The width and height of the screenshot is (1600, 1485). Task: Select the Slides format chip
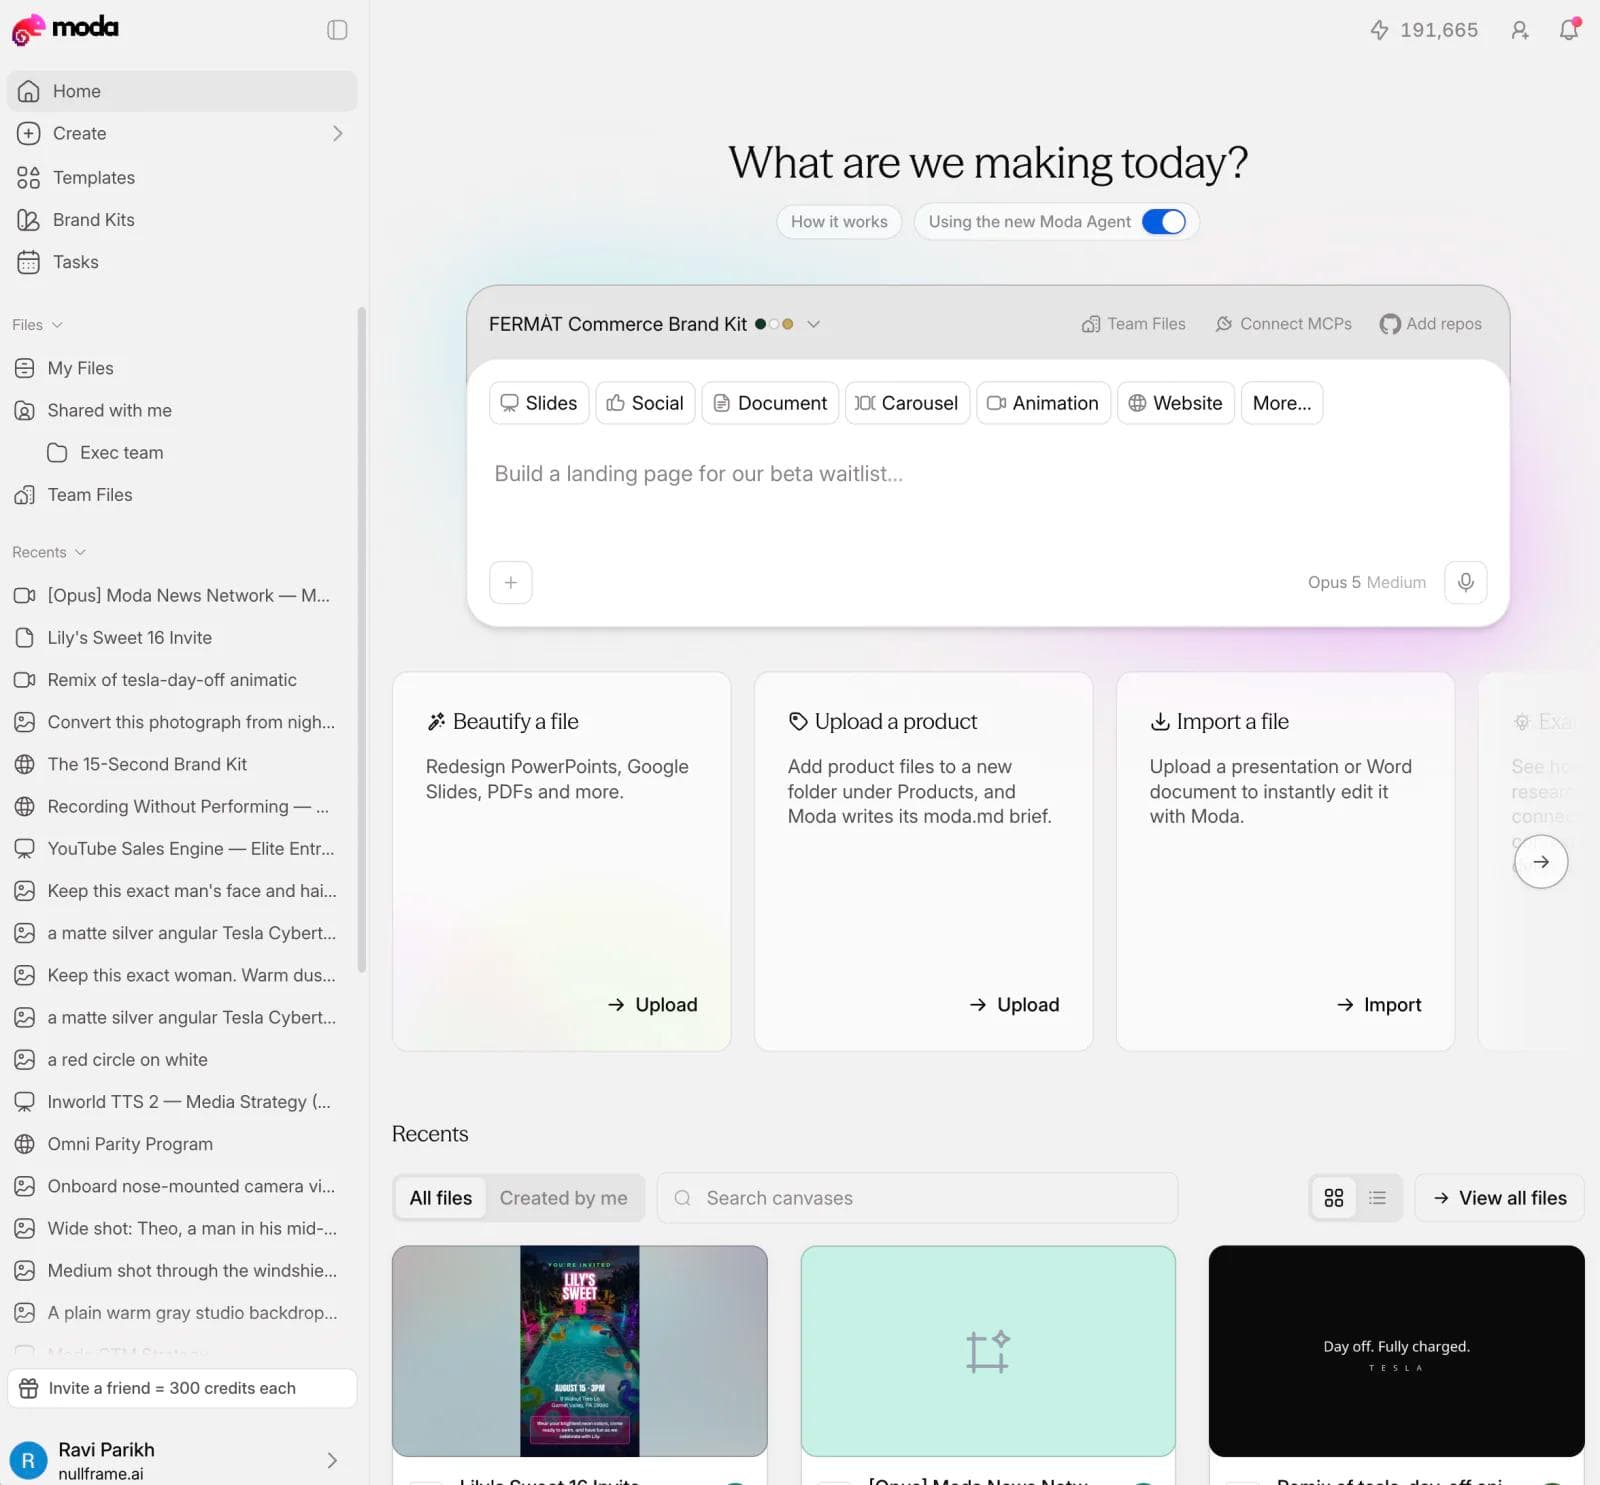click(x=539, y=403)
